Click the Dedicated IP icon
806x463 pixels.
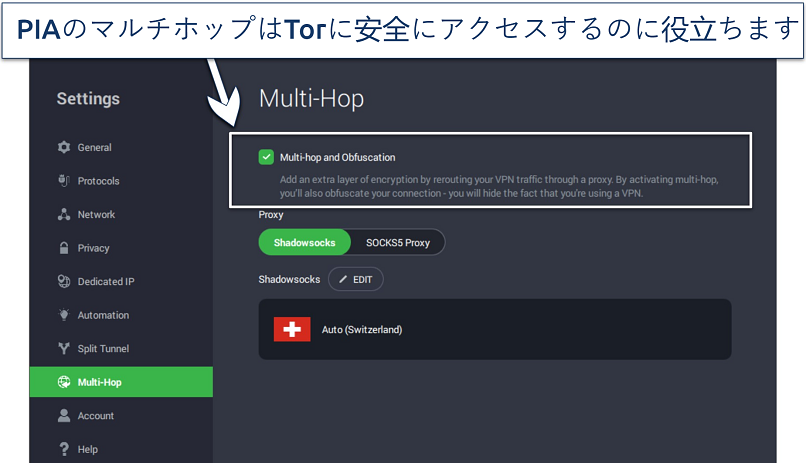click(64, 282)
